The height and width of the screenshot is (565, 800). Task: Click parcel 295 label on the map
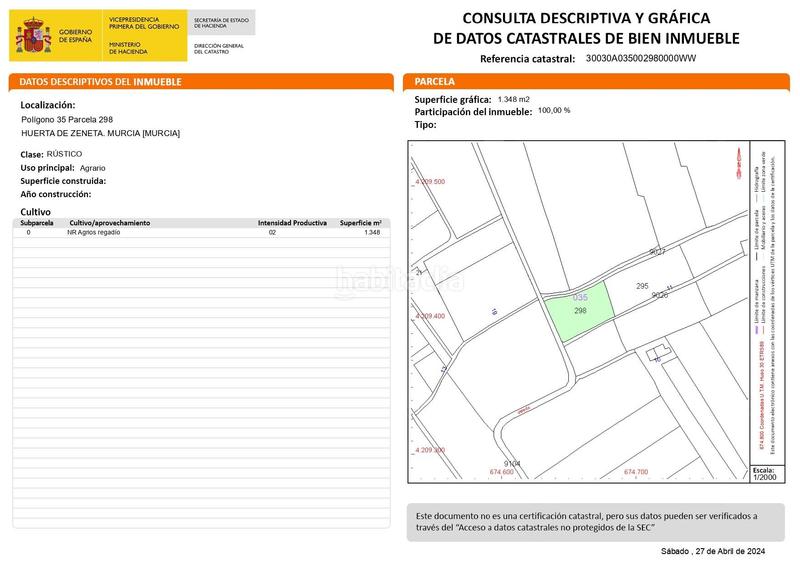642,286
